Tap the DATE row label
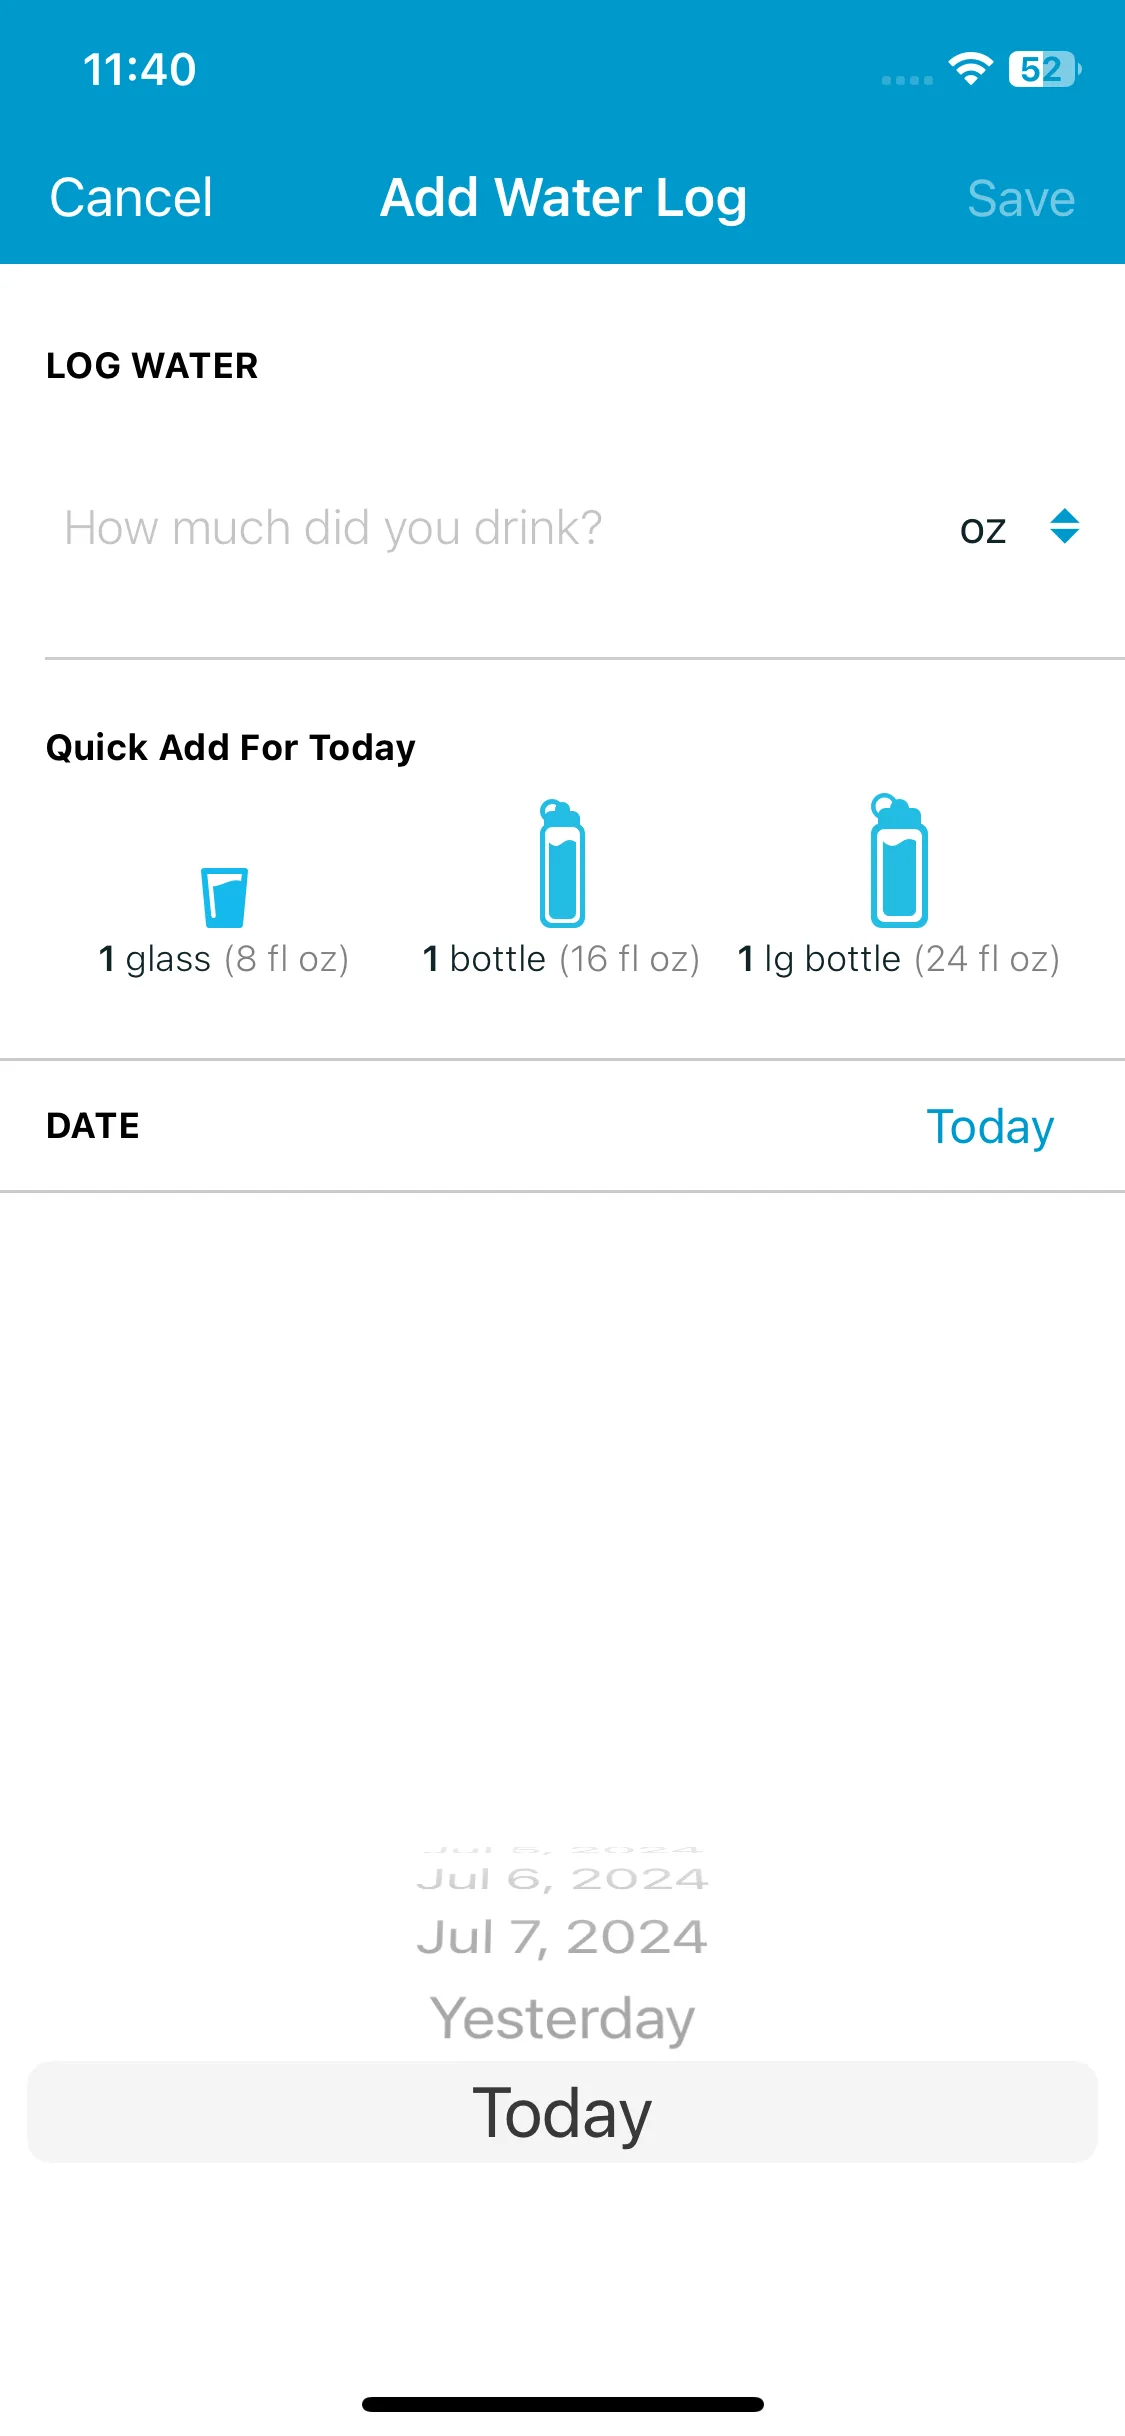 click(93, 1126)
